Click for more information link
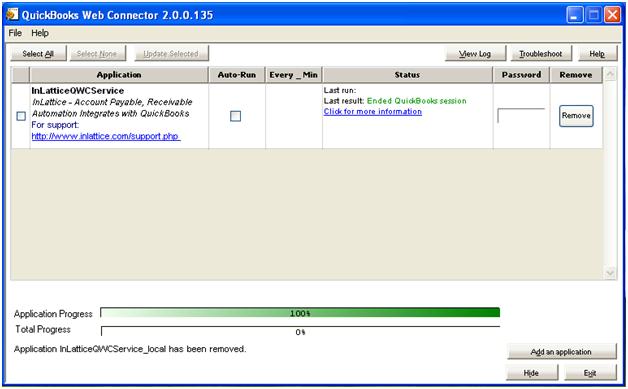Screen dimensions: 628x389 click(372, 111)
